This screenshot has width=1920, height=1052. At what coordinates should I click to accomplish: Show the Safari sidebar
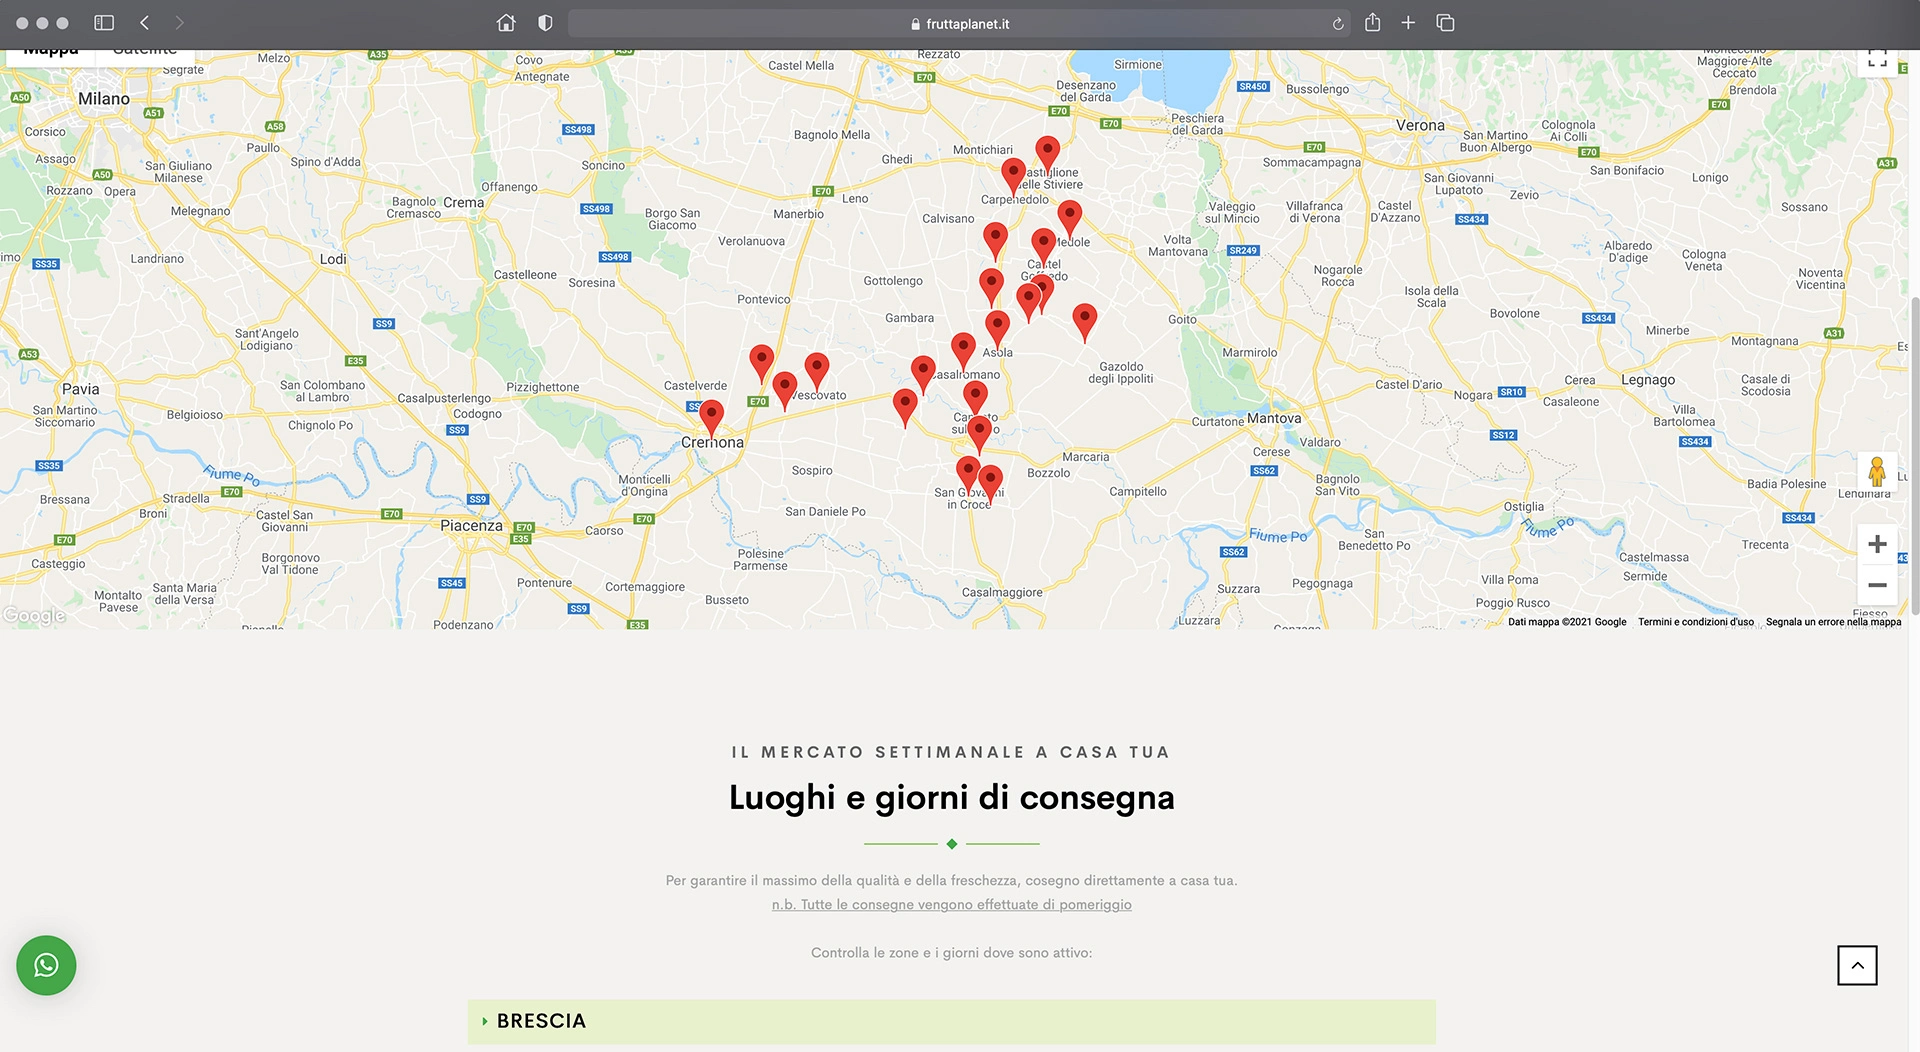click(x=104, y=23)
